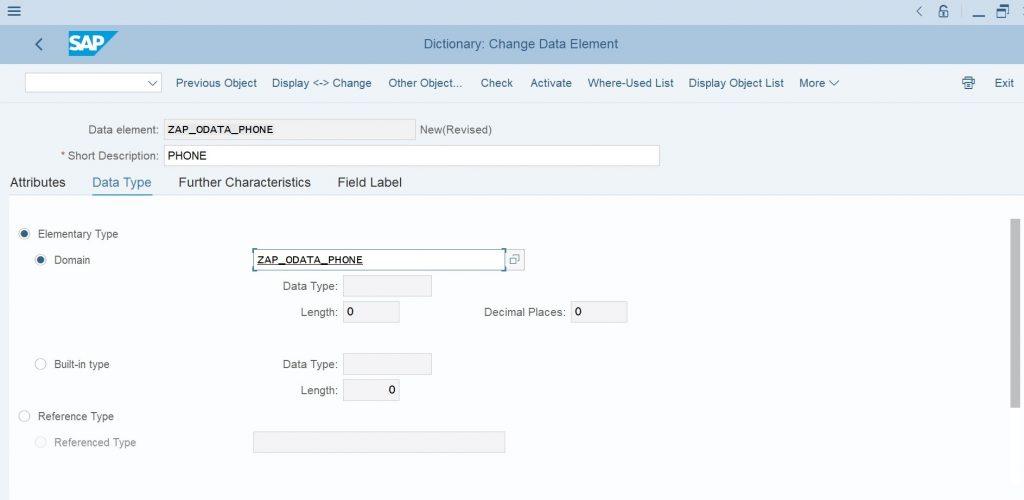The height and width of the screenshot is (500, 1024).
Task: Click the Exit button
Action: pyautogui.click(x=1004, y=83)
